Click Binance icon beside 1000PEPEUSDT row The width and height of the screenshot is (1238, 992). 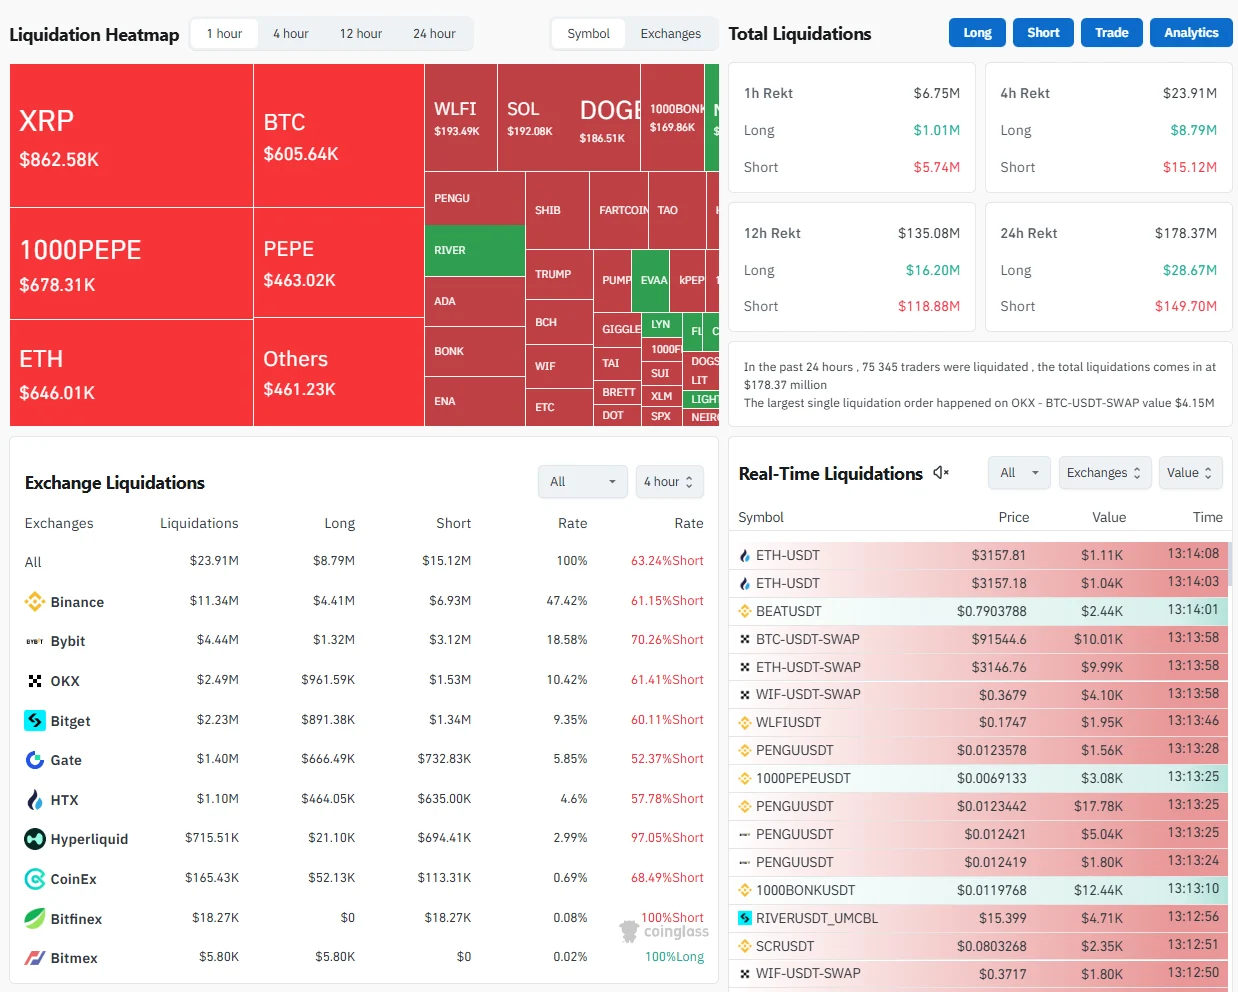point(745,778)
